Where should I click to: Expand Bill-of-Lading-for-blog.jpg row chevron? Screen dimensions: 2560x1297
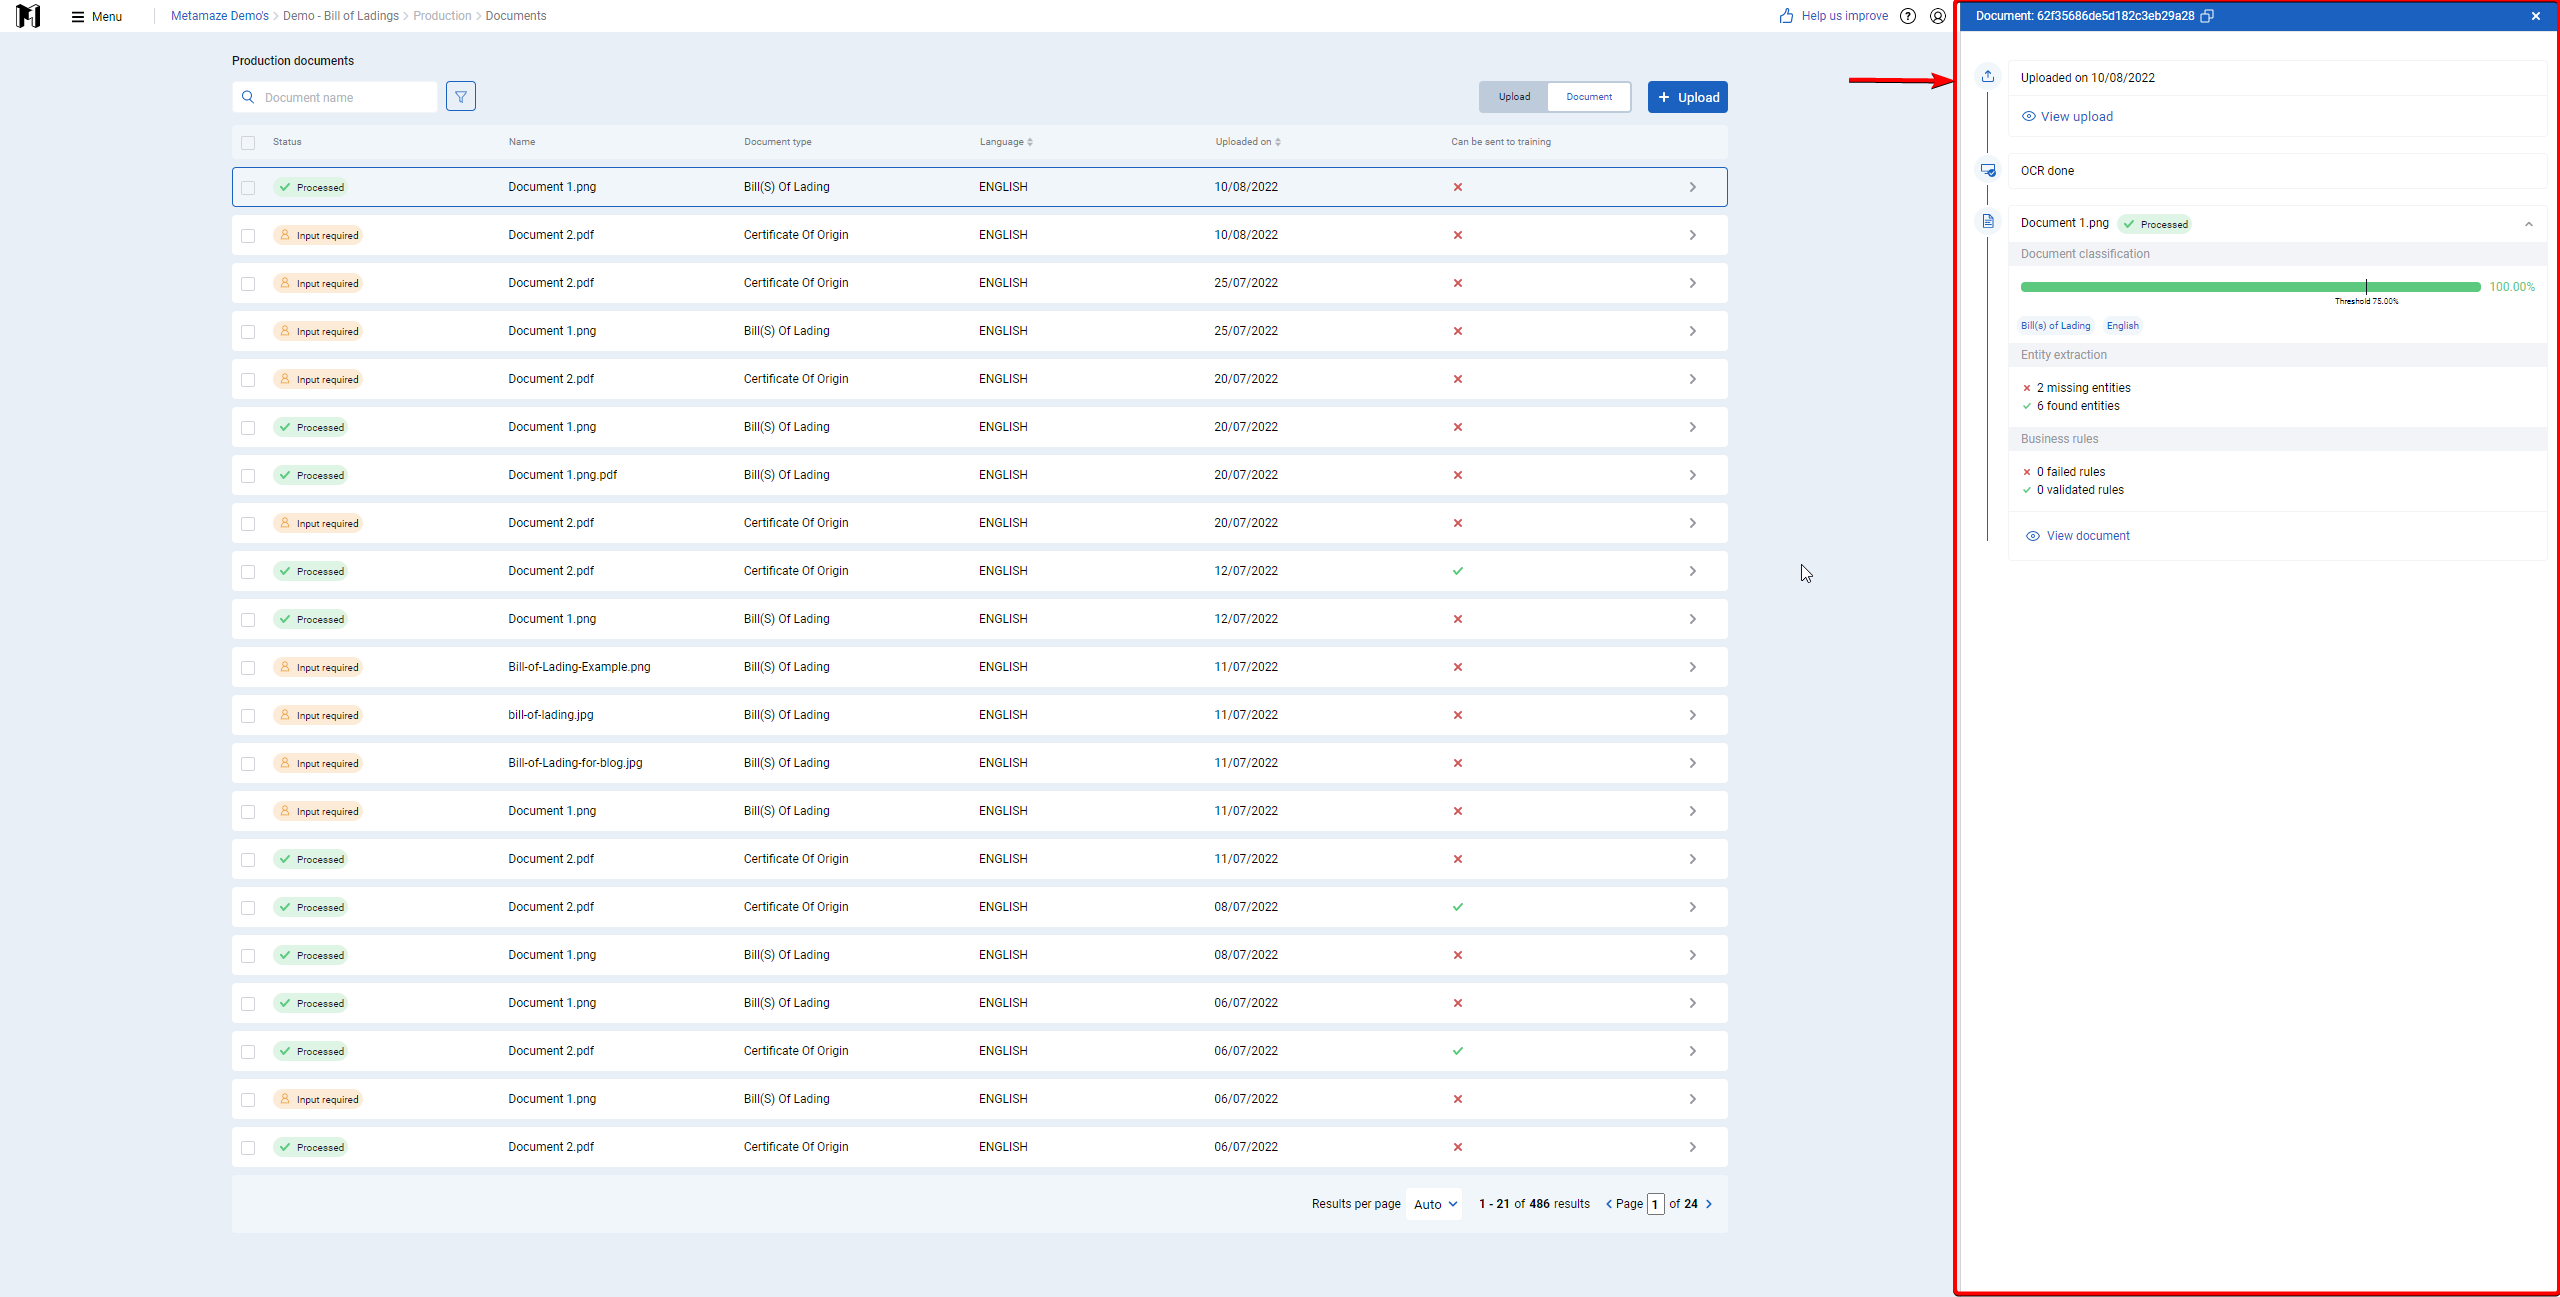(x=1693, y=763)
